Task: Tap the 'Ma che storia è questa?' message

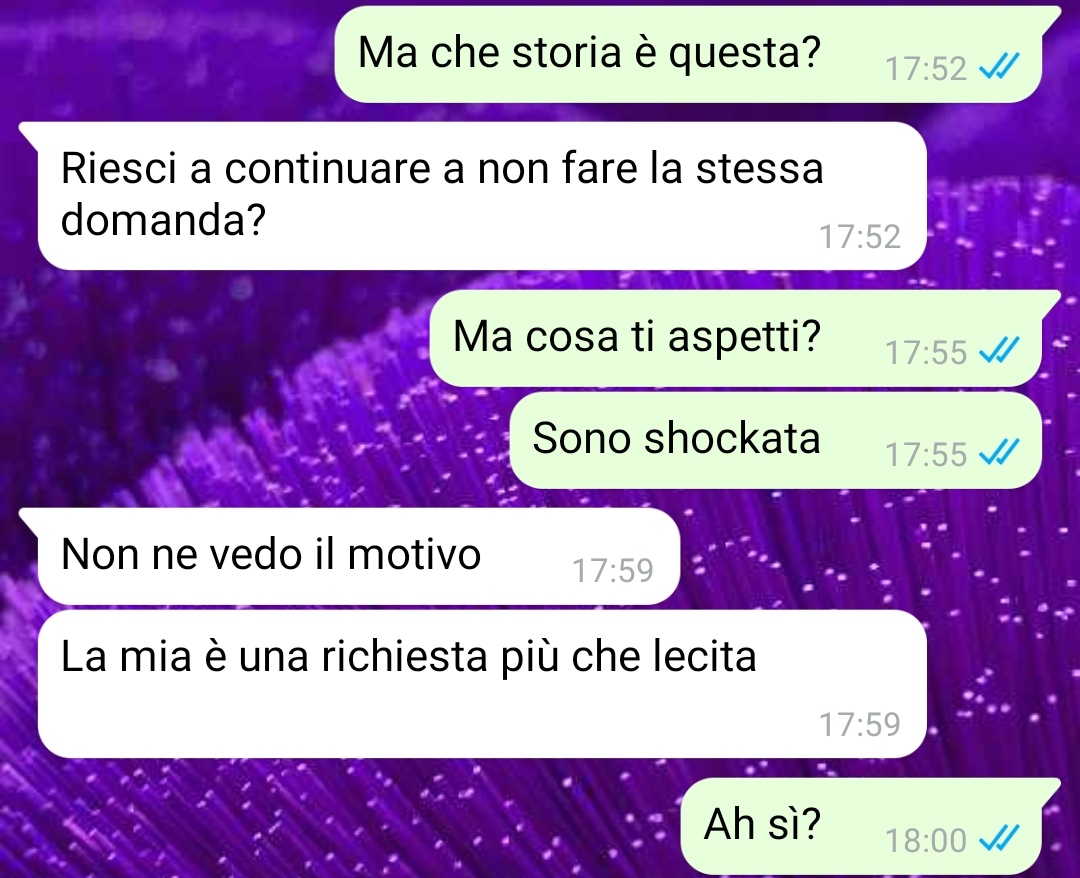Action: (687, 55)
